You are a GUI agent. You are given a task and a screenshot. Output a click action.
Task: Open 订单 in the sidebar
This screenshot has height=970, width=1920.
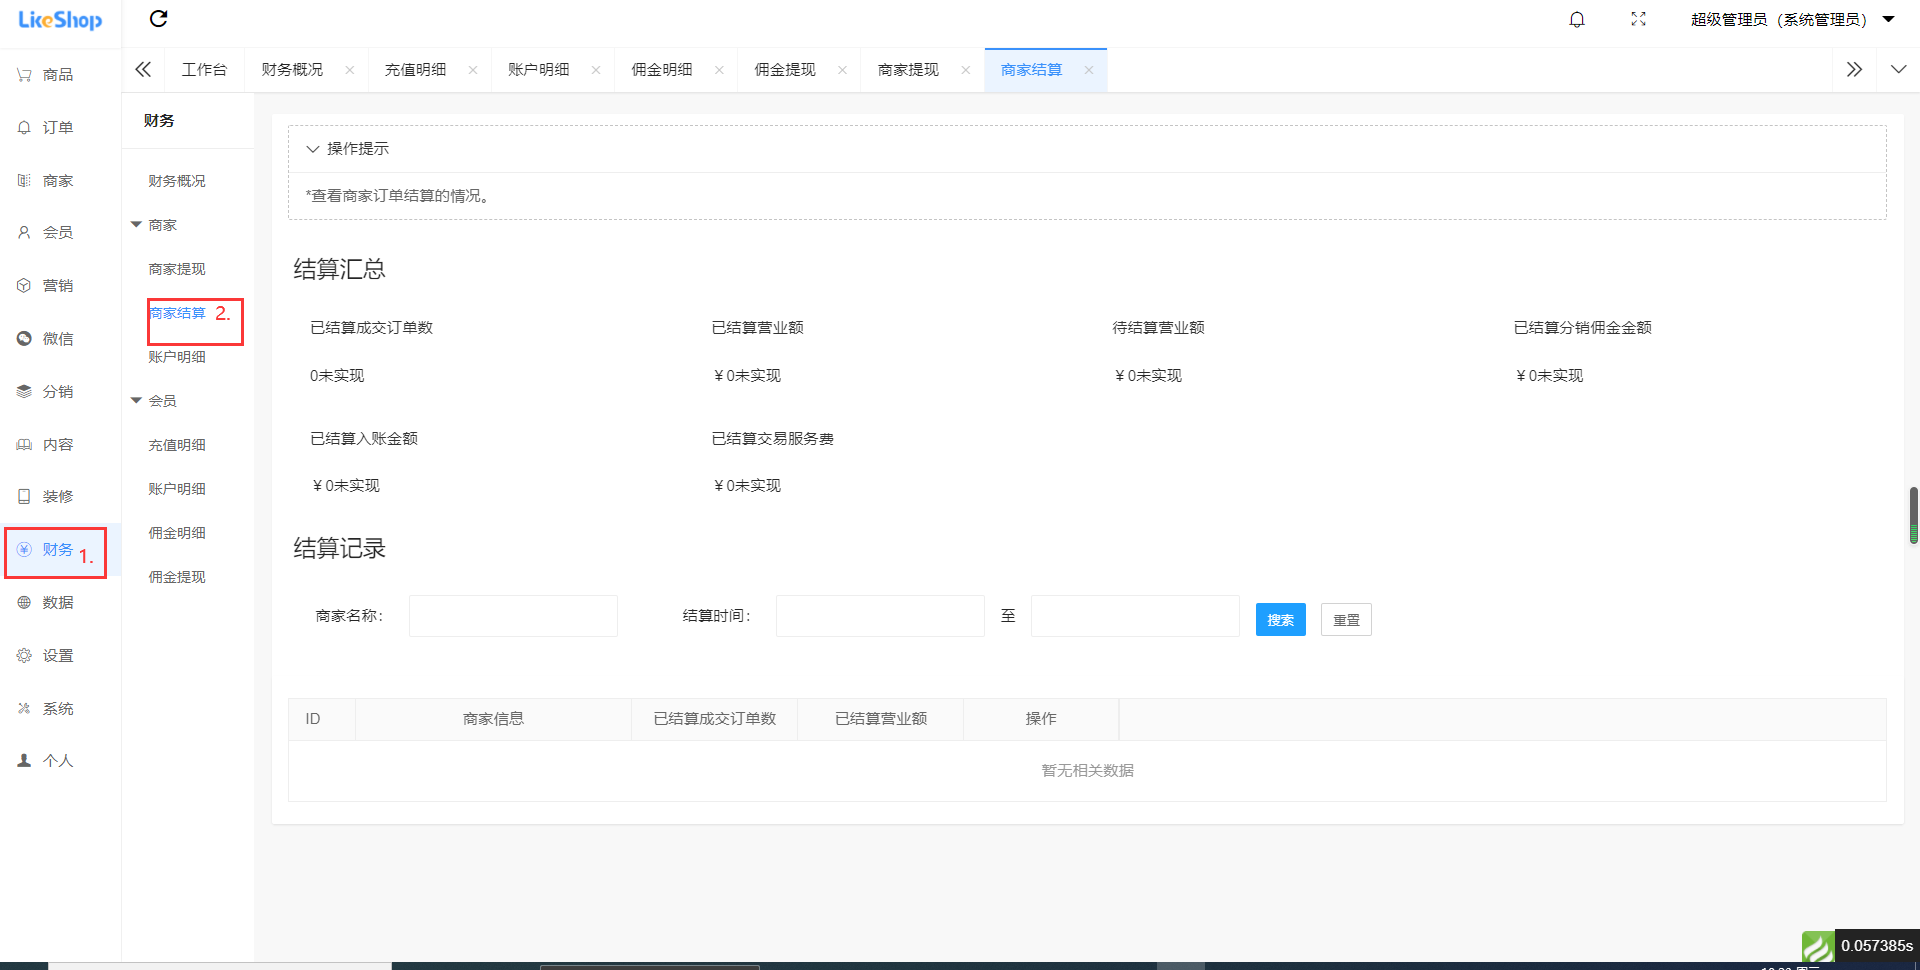pos(58,128)
